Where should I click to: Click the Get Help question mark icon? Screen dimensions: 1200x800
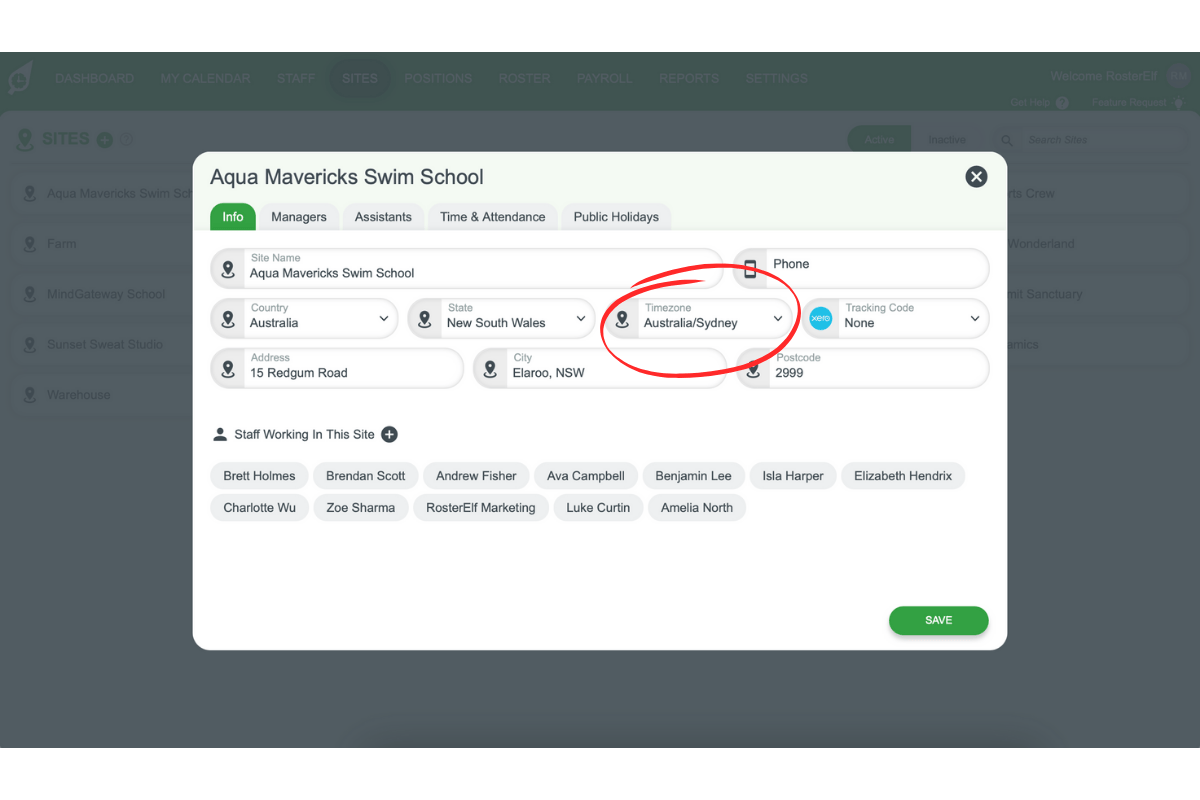1063,102
